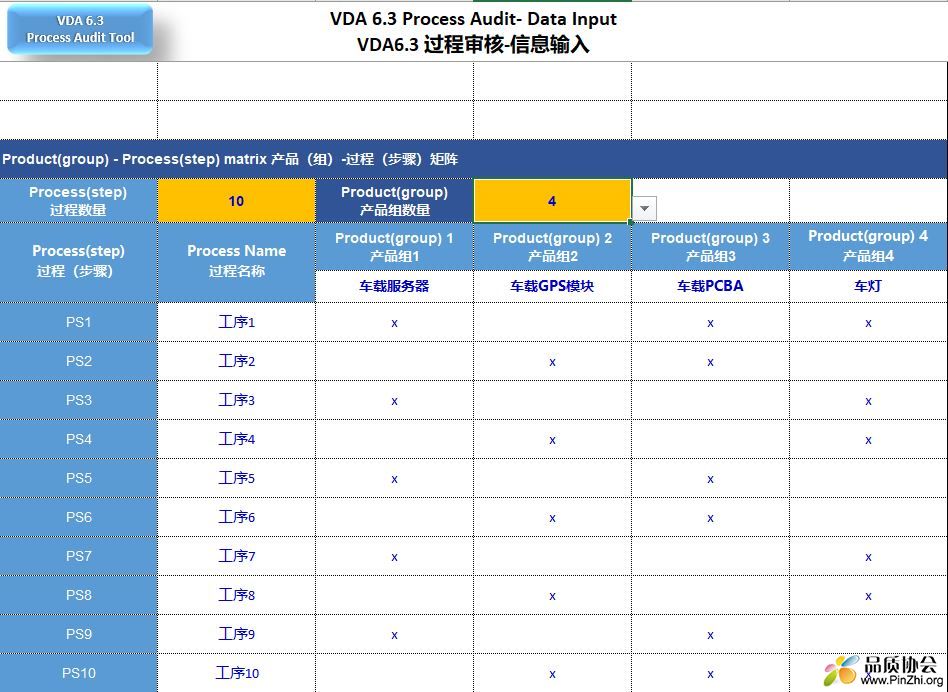The height and width of the screenshot is (692, 948).
Task: Click the Product(group) - Process(step) matrix banner
Action: [x=474, y=159]
